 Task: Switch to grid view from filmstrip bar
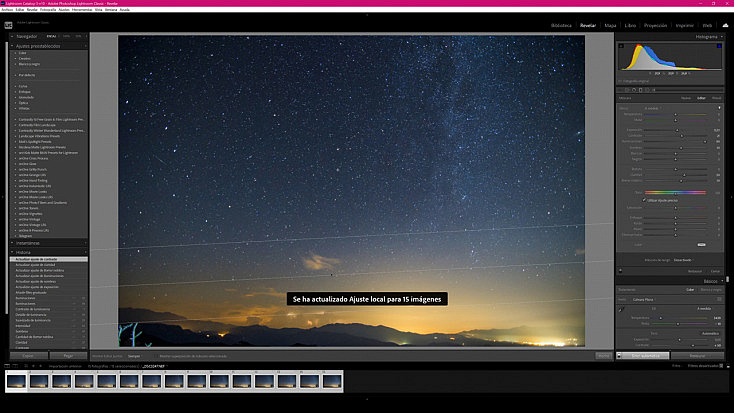26,366
